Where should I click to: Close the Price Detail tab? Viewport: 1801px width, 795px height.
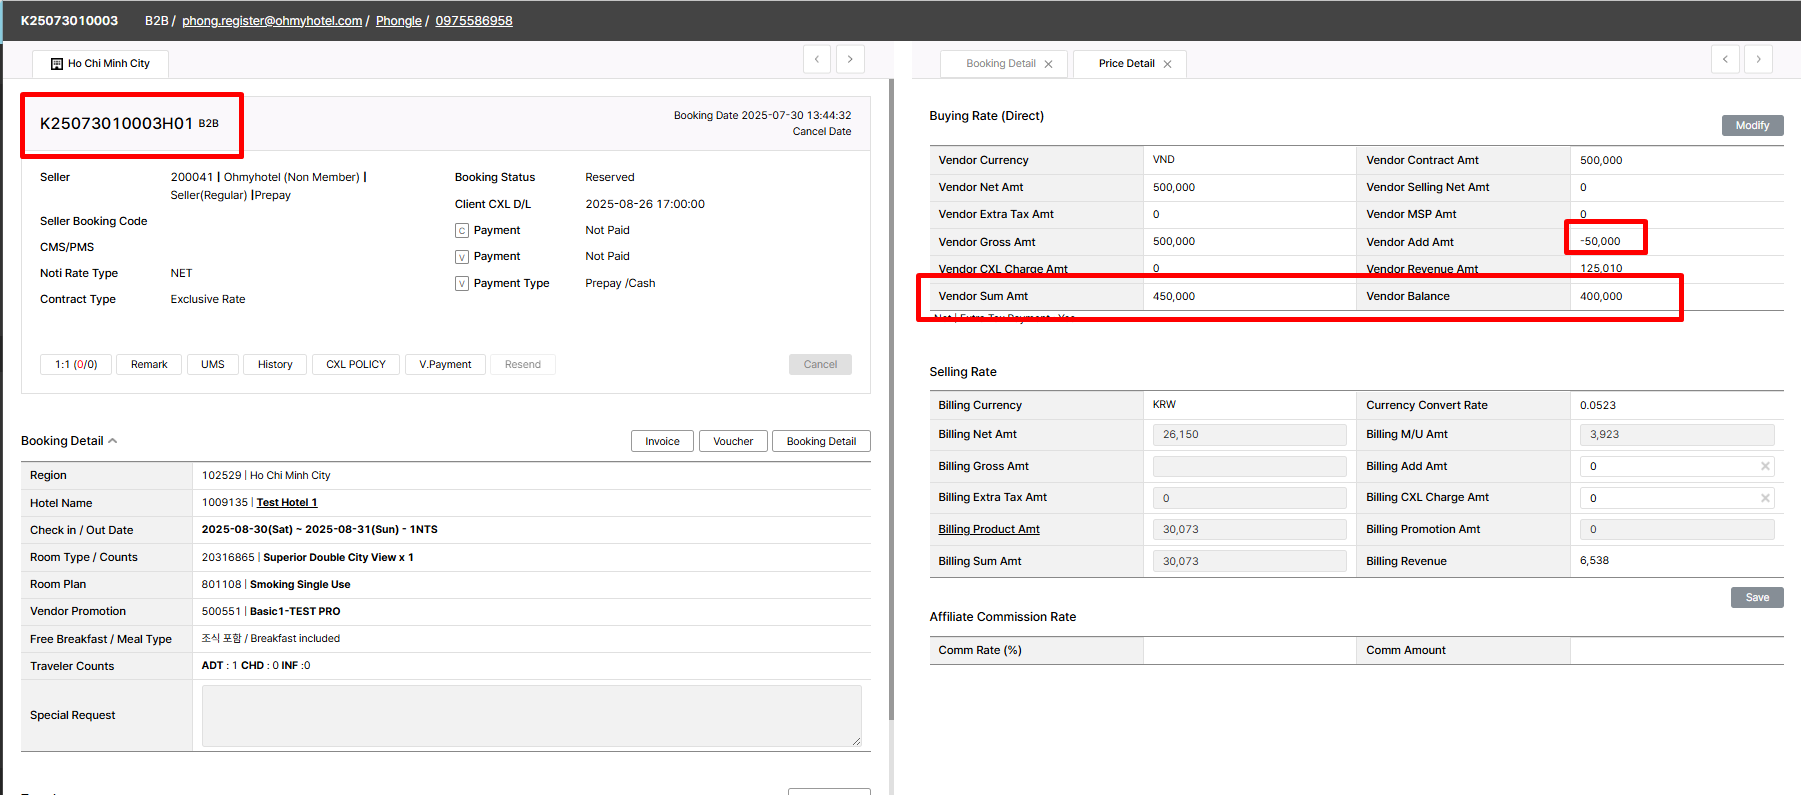point(1167,64)
